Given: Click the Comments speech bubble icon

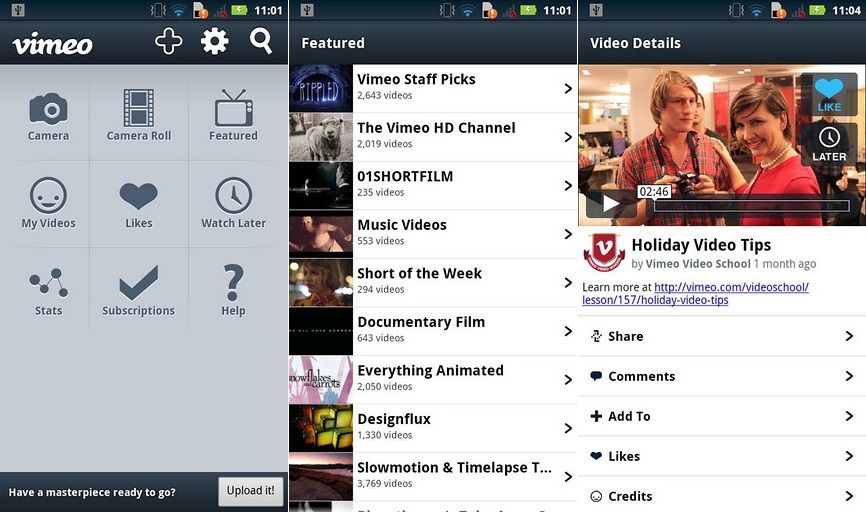Looking at the screenshot, I should point(596,376).
